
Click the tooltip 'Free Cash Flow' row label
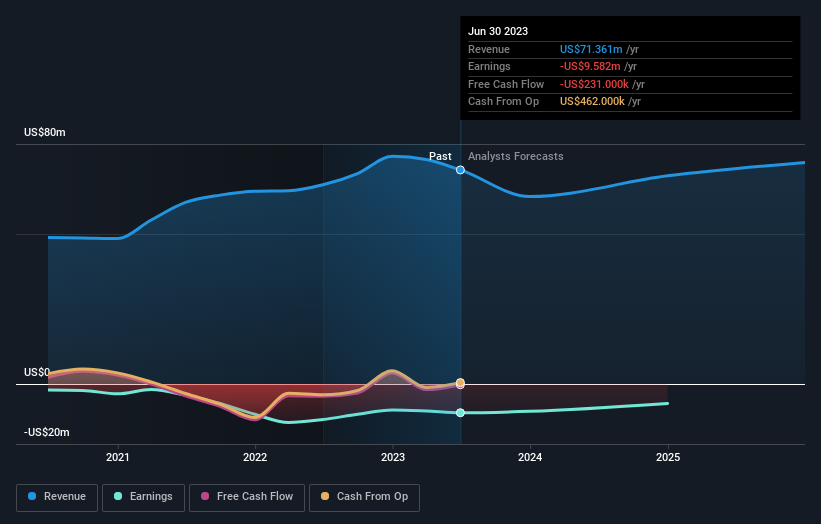tap(506, 84)
